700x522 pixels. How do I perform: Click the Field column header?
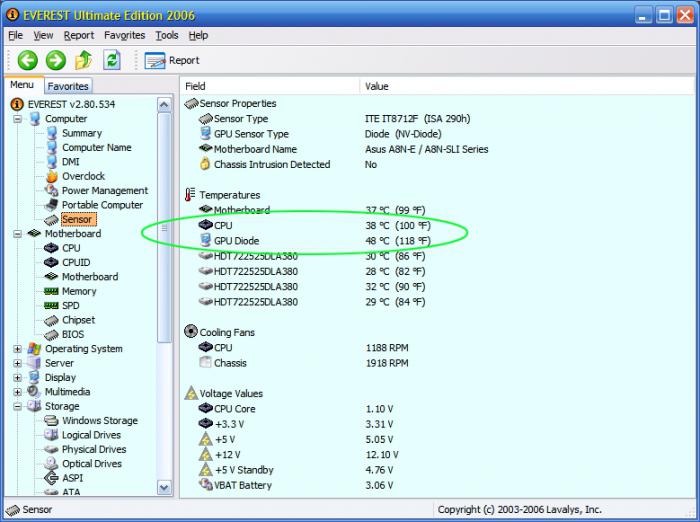click(270, 86)
